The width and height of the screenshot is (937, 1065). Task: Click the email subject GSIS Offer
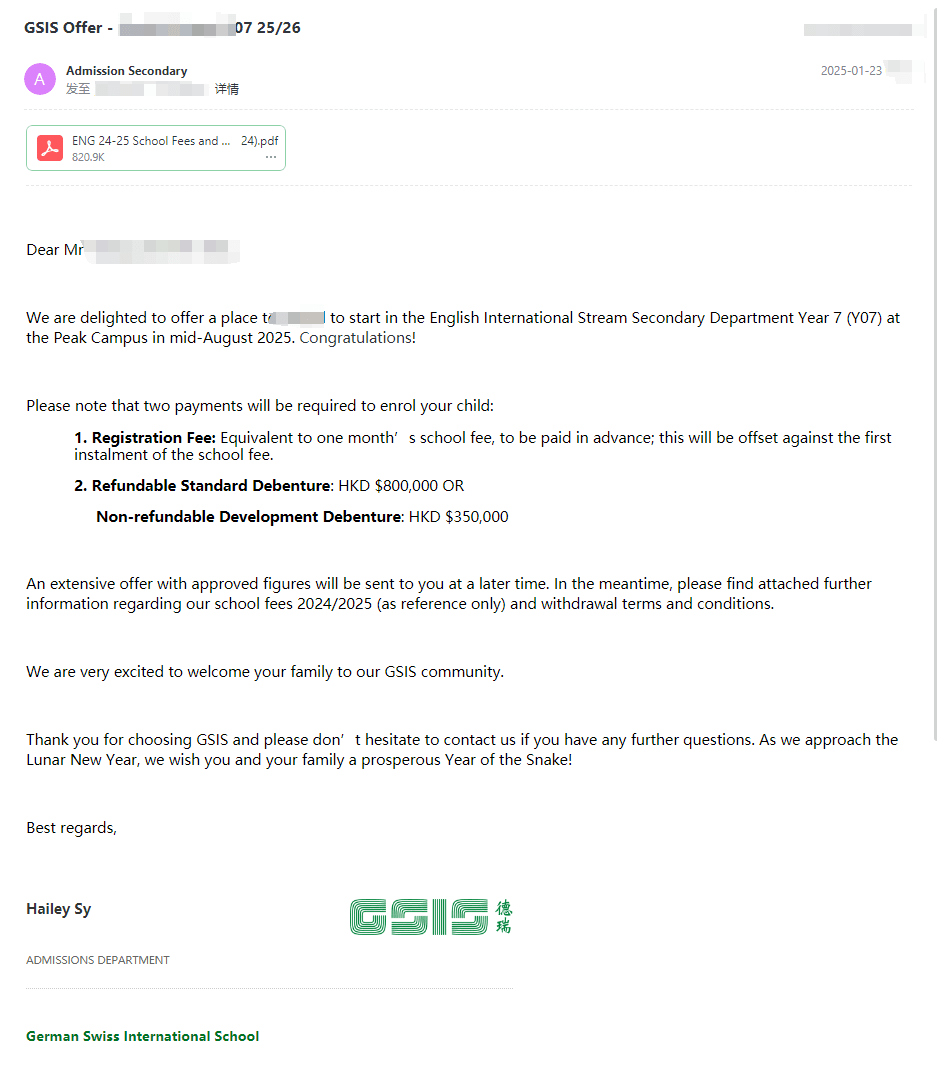coord(63,28)
